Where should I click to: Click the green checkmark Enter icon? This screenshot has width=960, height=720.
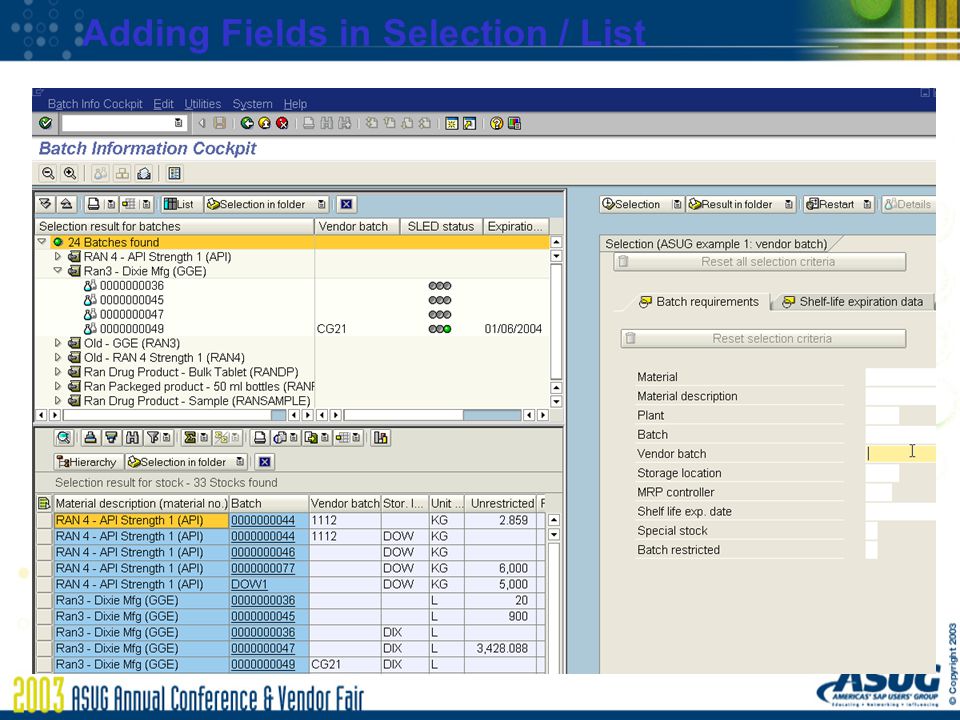coord(45,123)
